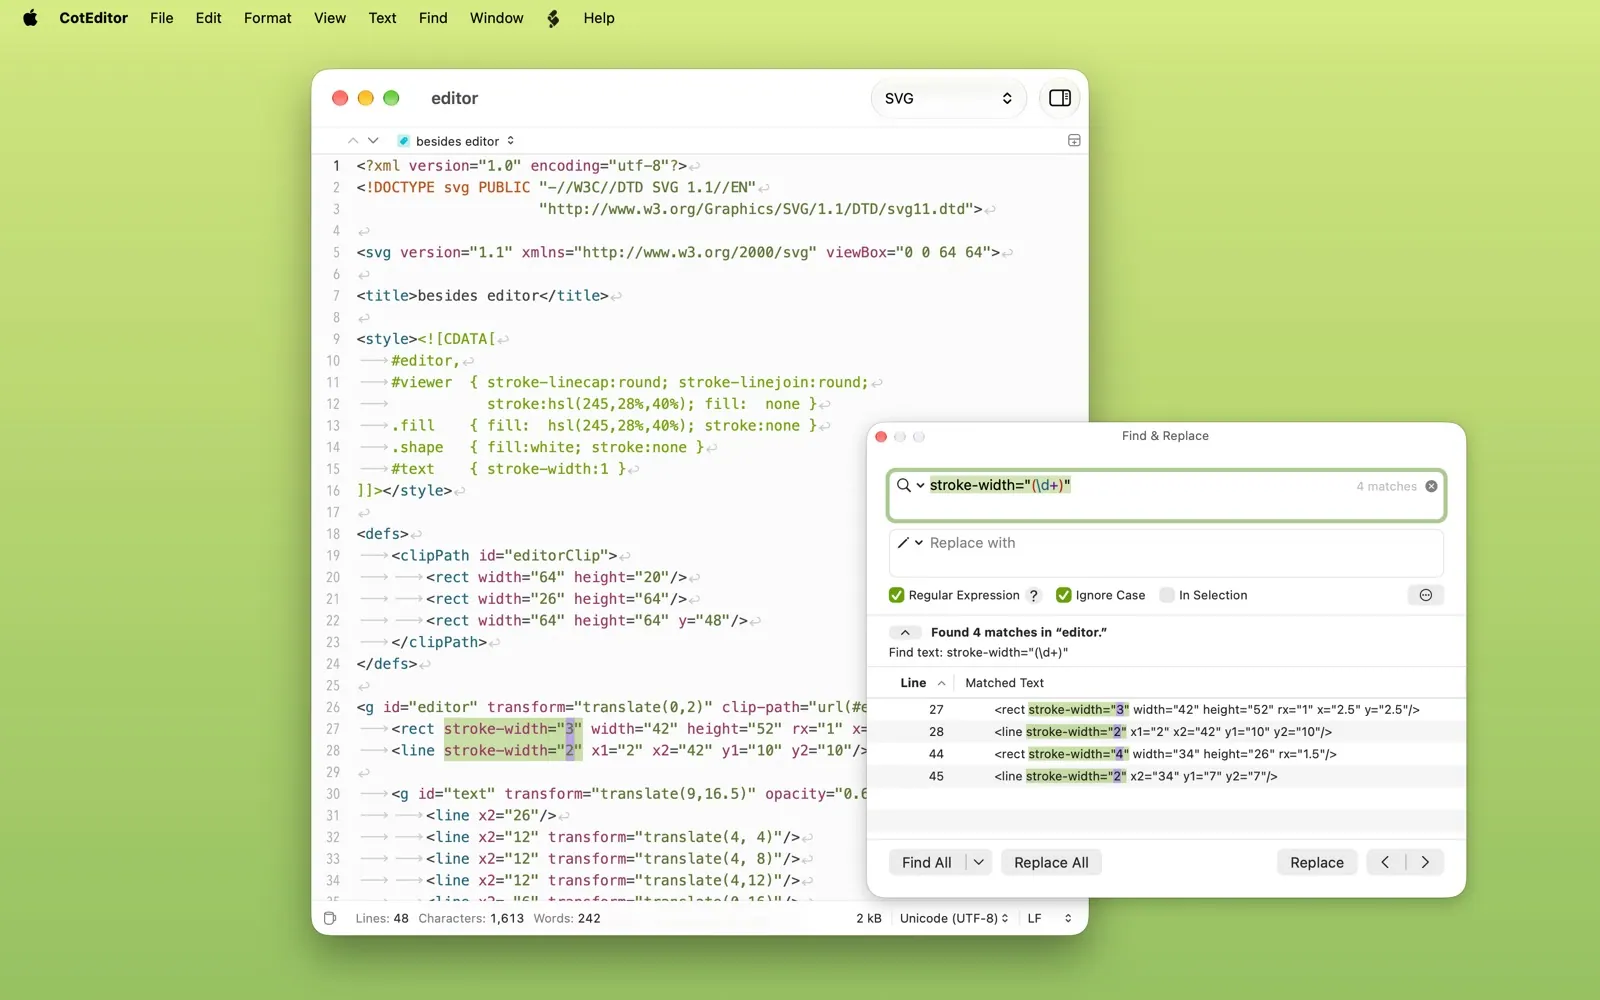The height and width of the screenshot is (1000, 1600).
Task: Click the Find All button
Action: point(927,862)
